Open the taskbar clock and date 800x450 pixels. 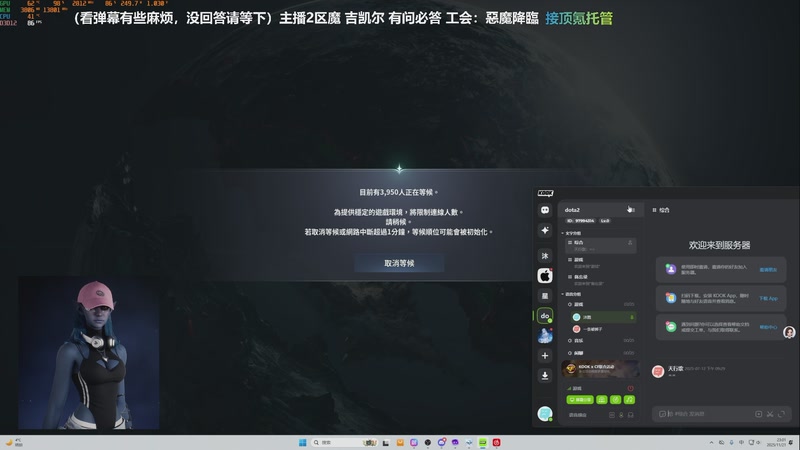(x=777, y=442)
